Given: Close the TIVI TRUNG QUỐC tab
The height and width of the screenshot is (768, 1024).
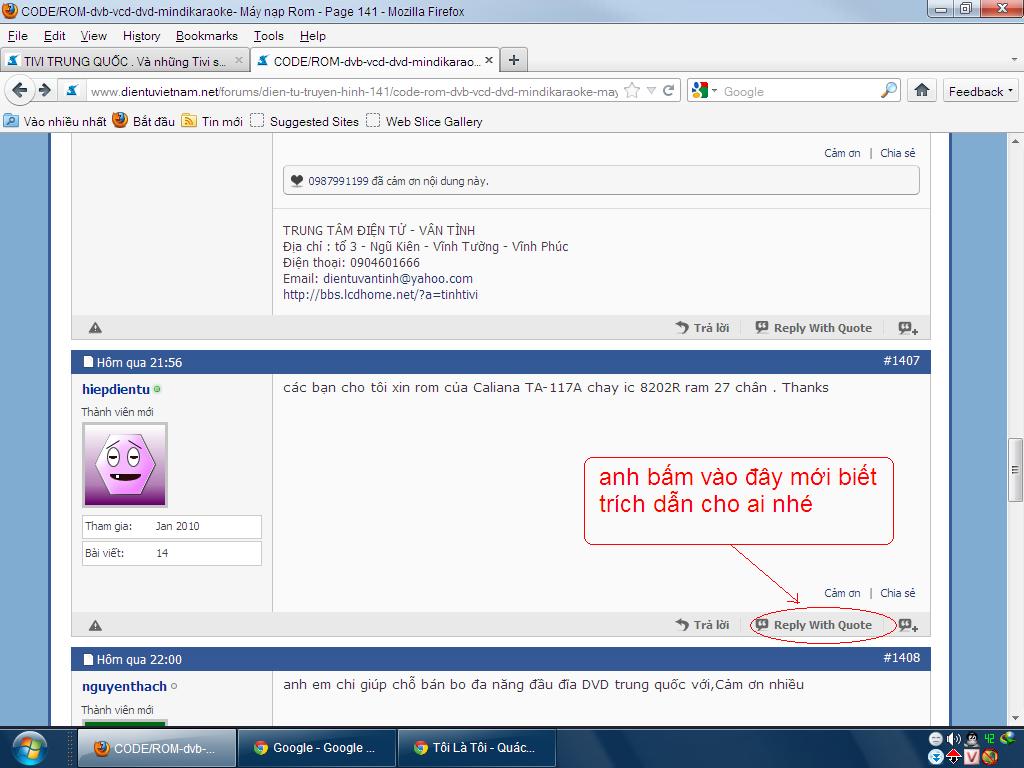Looking at the screenshot, I should tap(239, 61).
